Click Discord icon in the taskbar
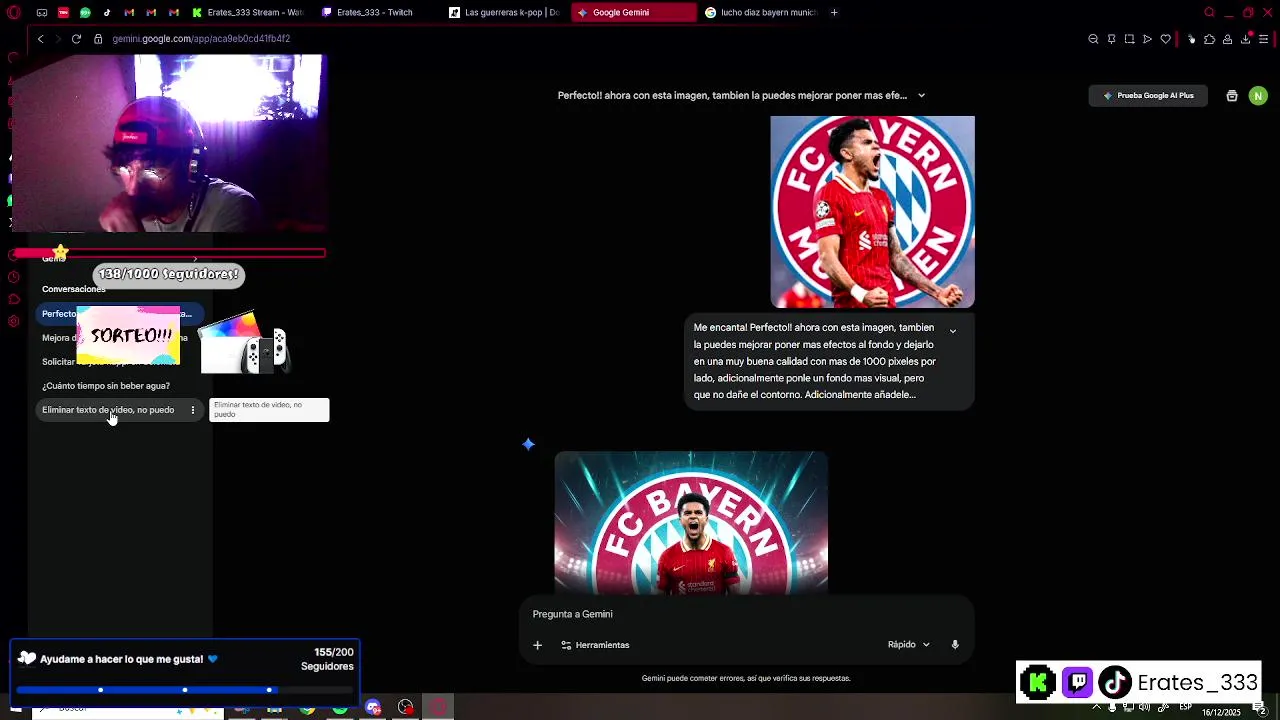Viewport: 1280px width, 720px height. click(373, 708)
